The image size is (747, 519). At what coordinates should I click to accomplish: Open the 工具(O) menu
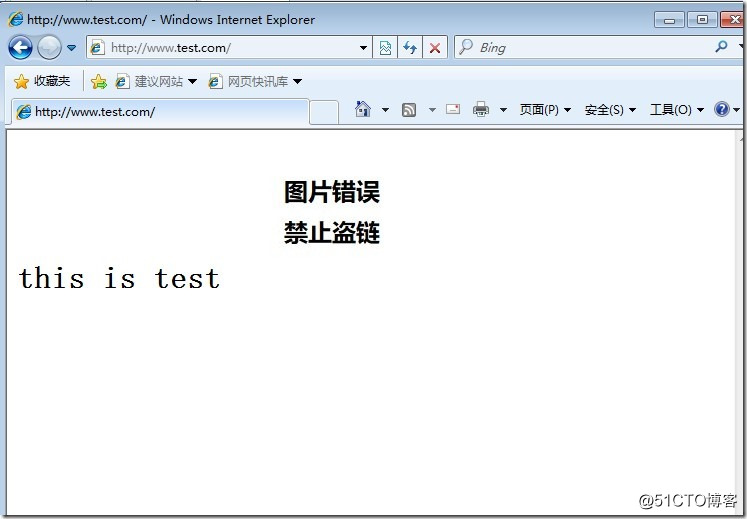click(676, 110)
